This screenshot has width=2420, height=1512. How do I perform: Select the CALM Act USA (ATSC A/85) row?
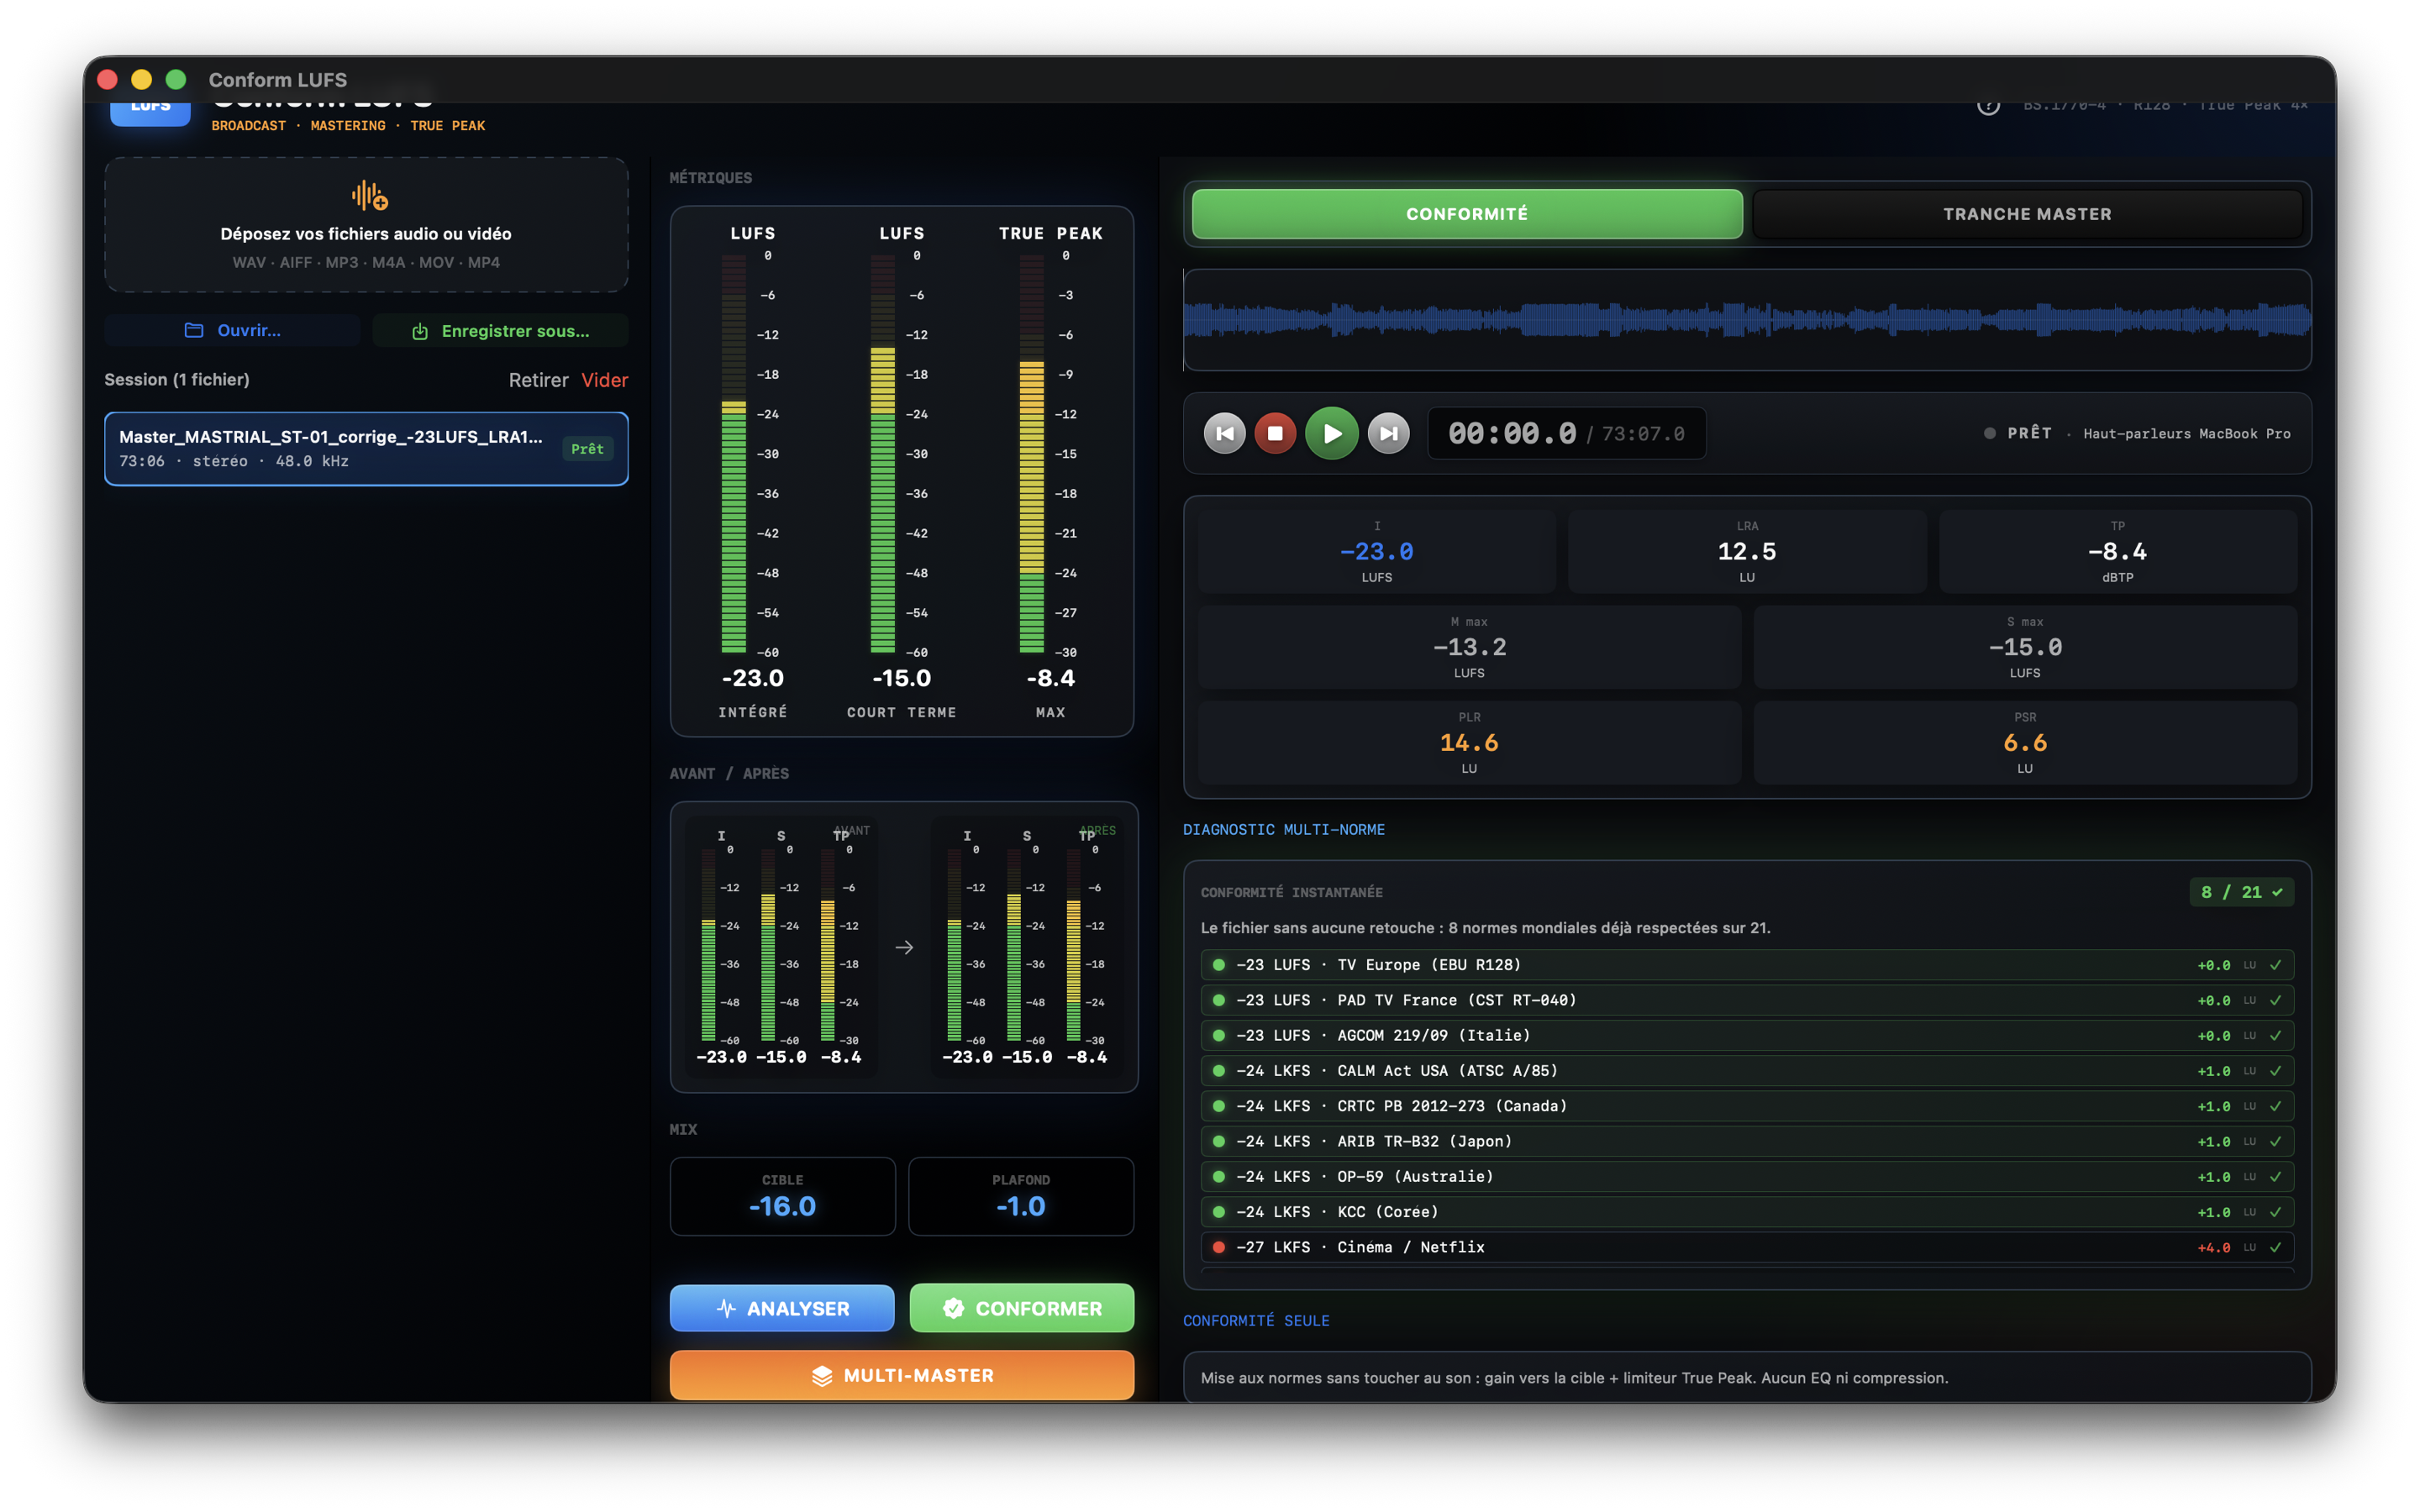(x=1746, y=1071)
